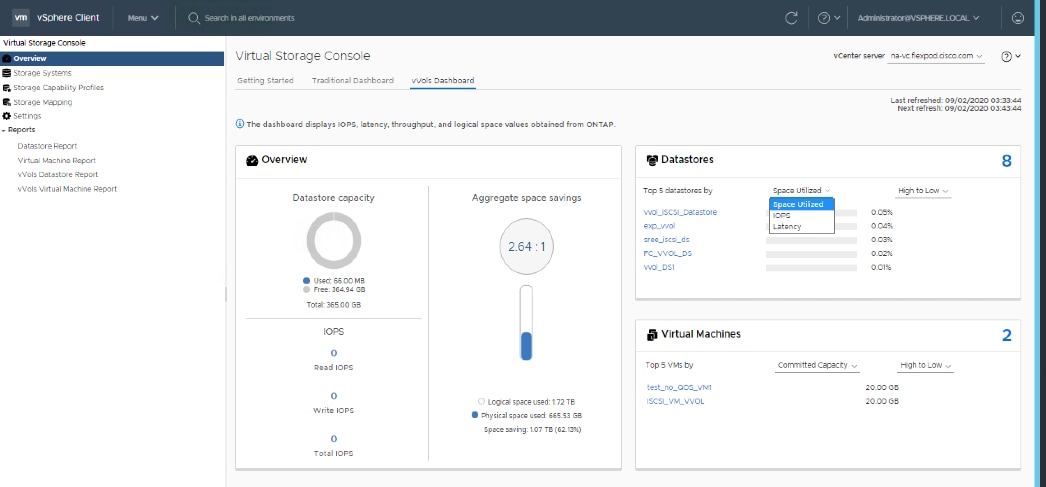Click the Storage Capability Profiles icon
1046x487 pixels.
7,87
